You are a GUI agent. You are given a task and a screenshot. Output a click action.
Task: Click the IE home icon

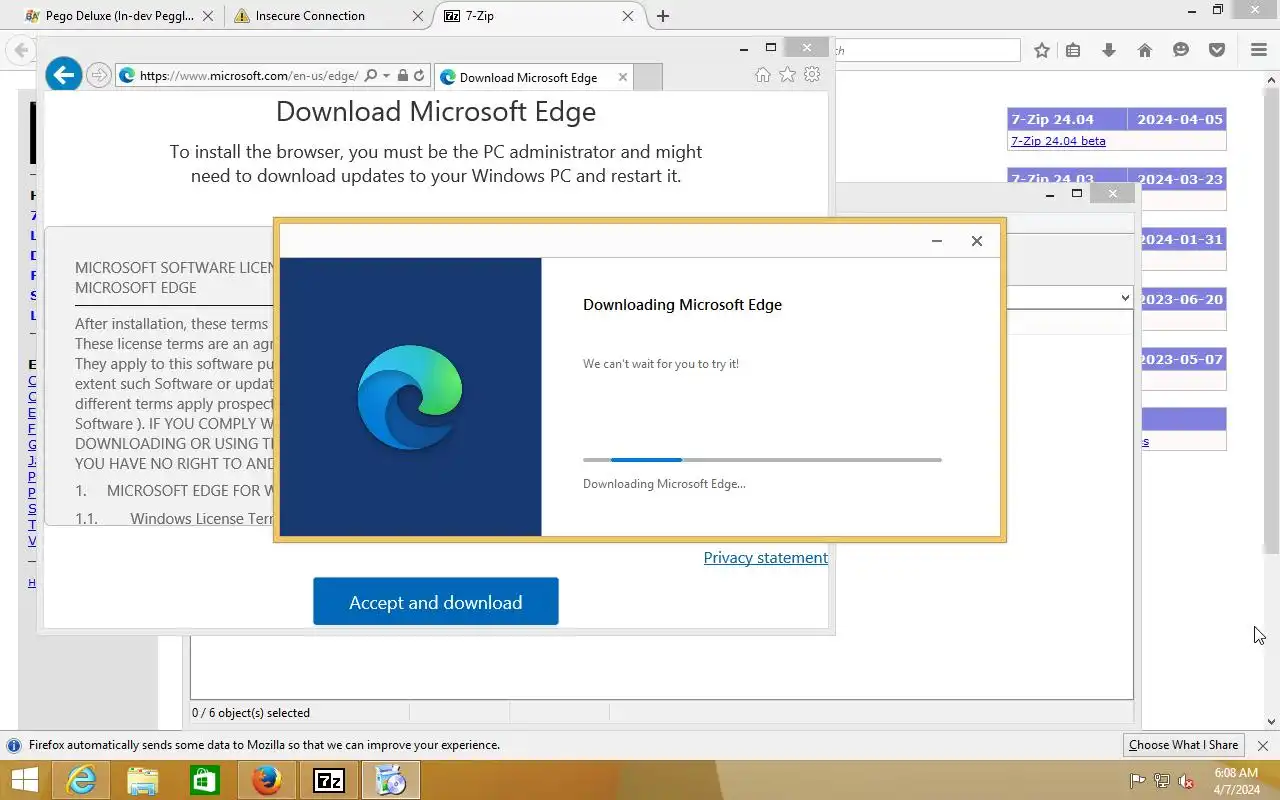[x=763, y=75]
